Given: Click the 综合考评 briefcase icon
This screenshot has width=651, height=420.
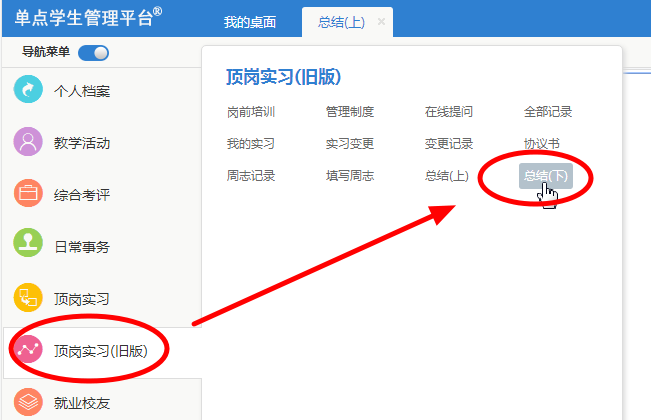Looking at the screenshot, I should click(28, 193).
